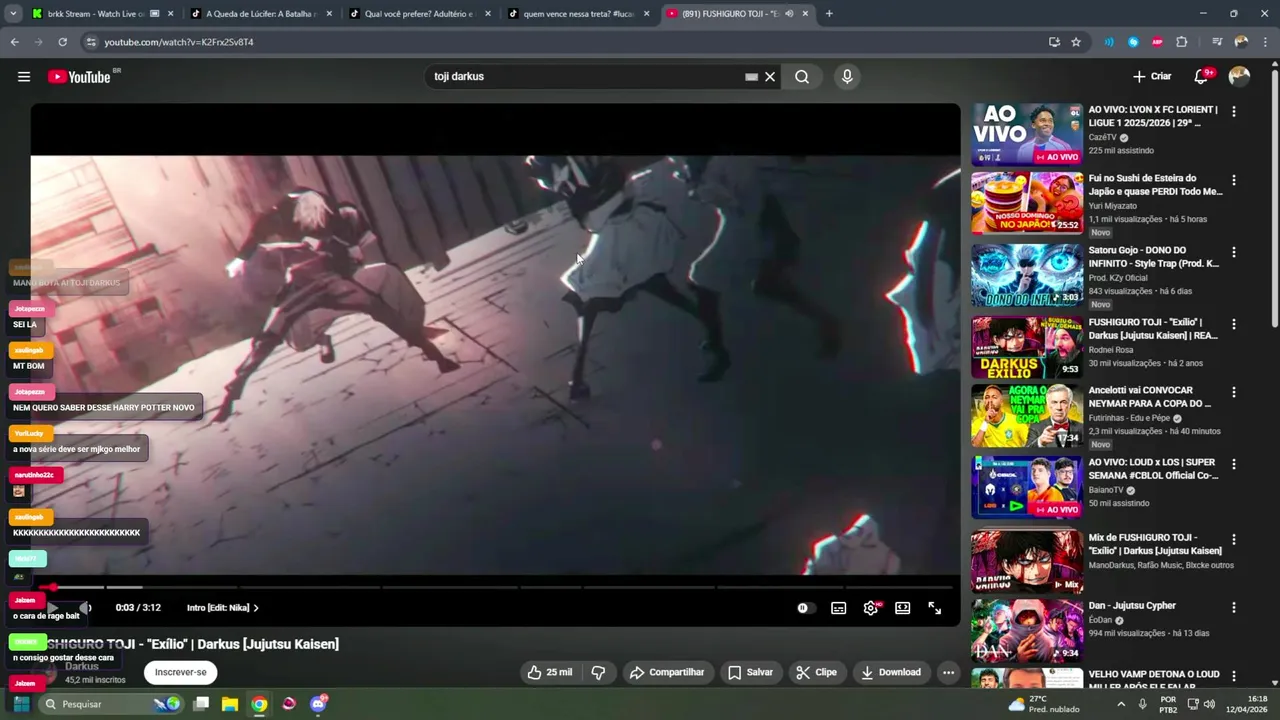Open Task View on the taskbar

(201, 704)
